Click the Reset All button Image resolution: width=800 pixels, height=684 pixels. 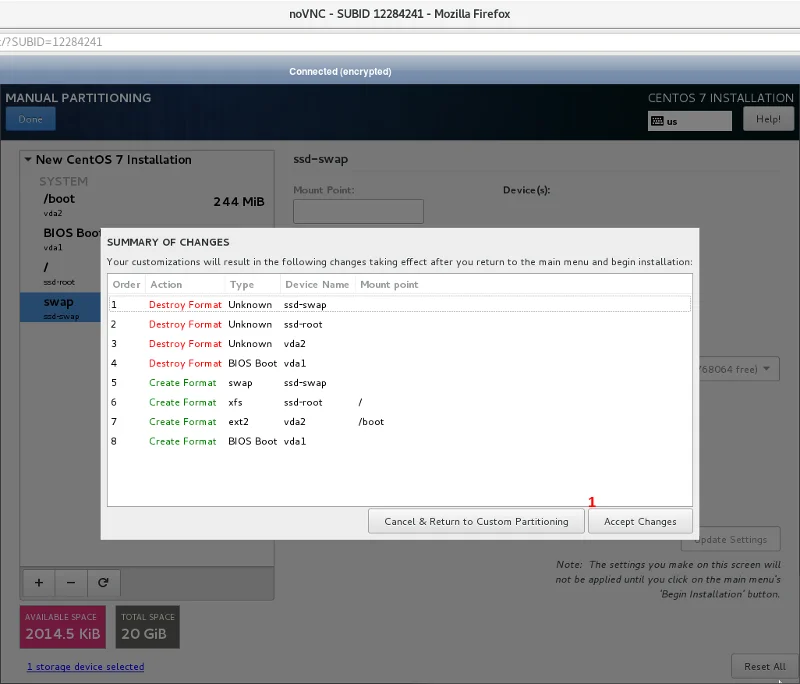click(x=764, y=667)
